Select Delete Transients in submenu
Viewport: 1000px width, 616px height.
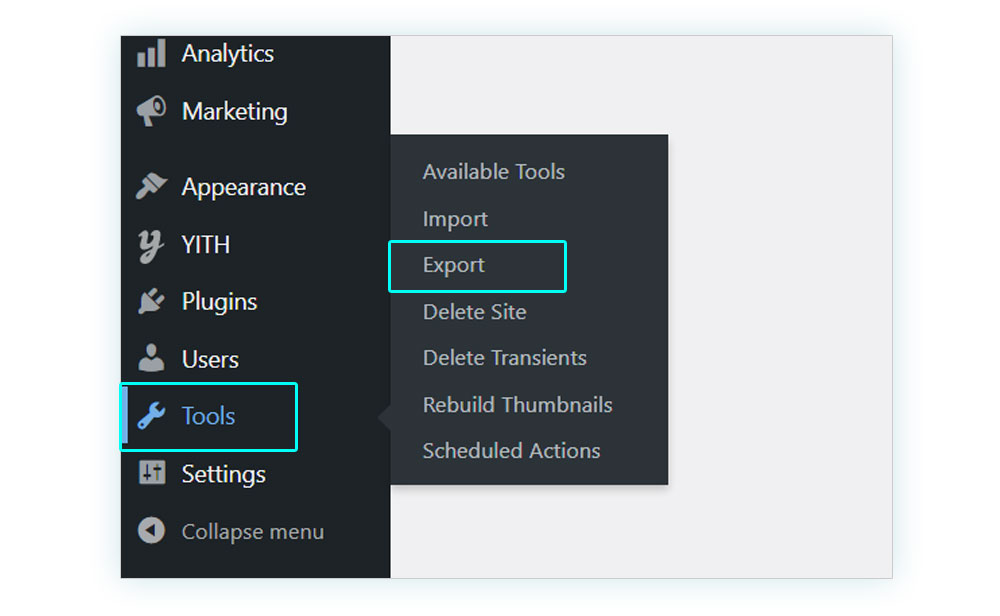(504, 358)
